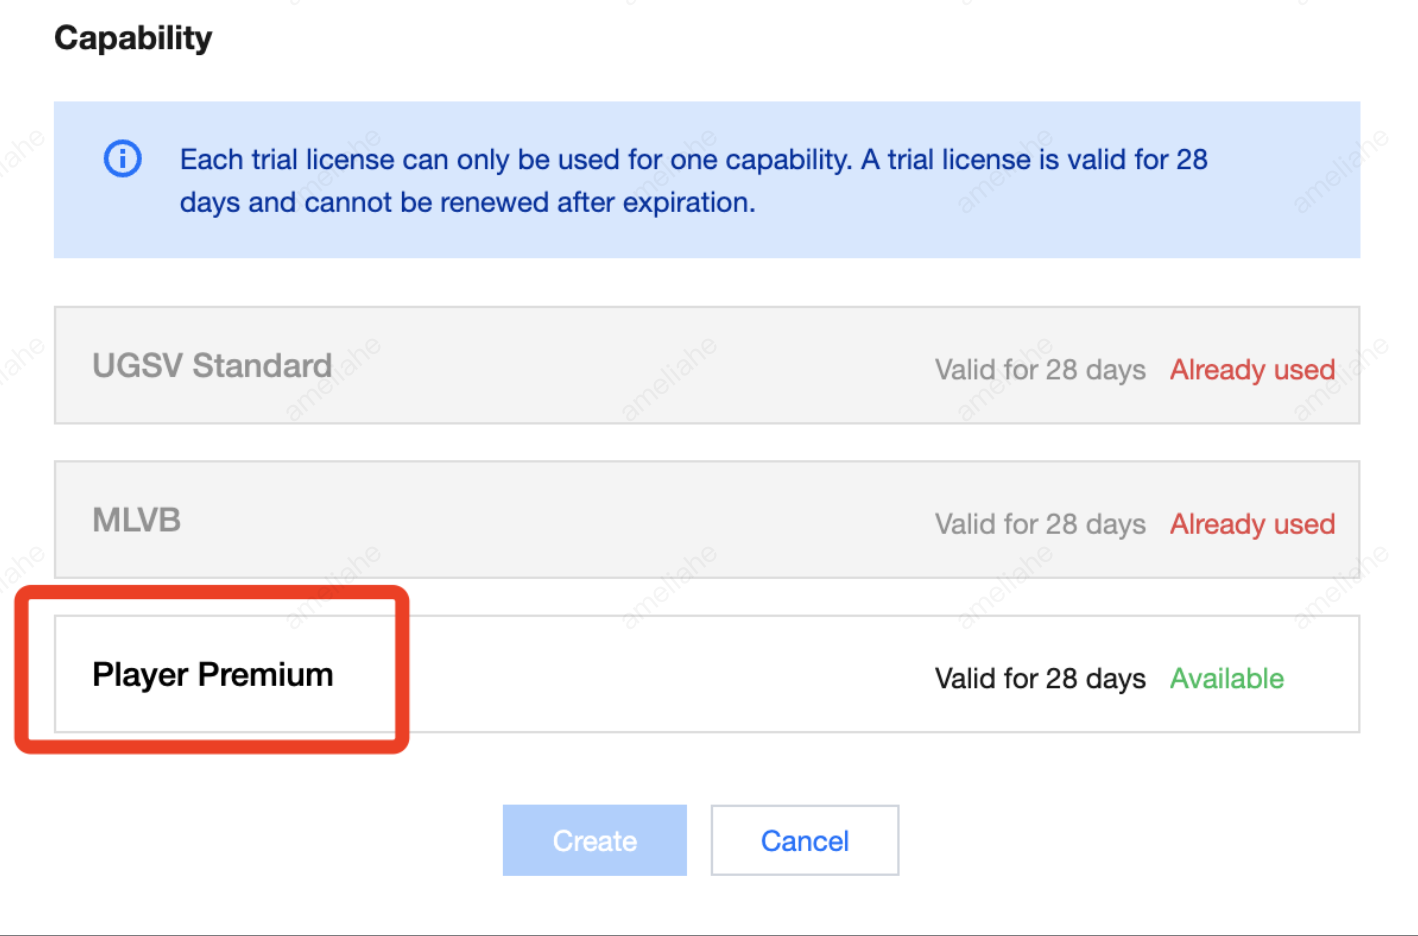Click the UGSV Standard label text
1418x936 pixels.
click(212, 366)
